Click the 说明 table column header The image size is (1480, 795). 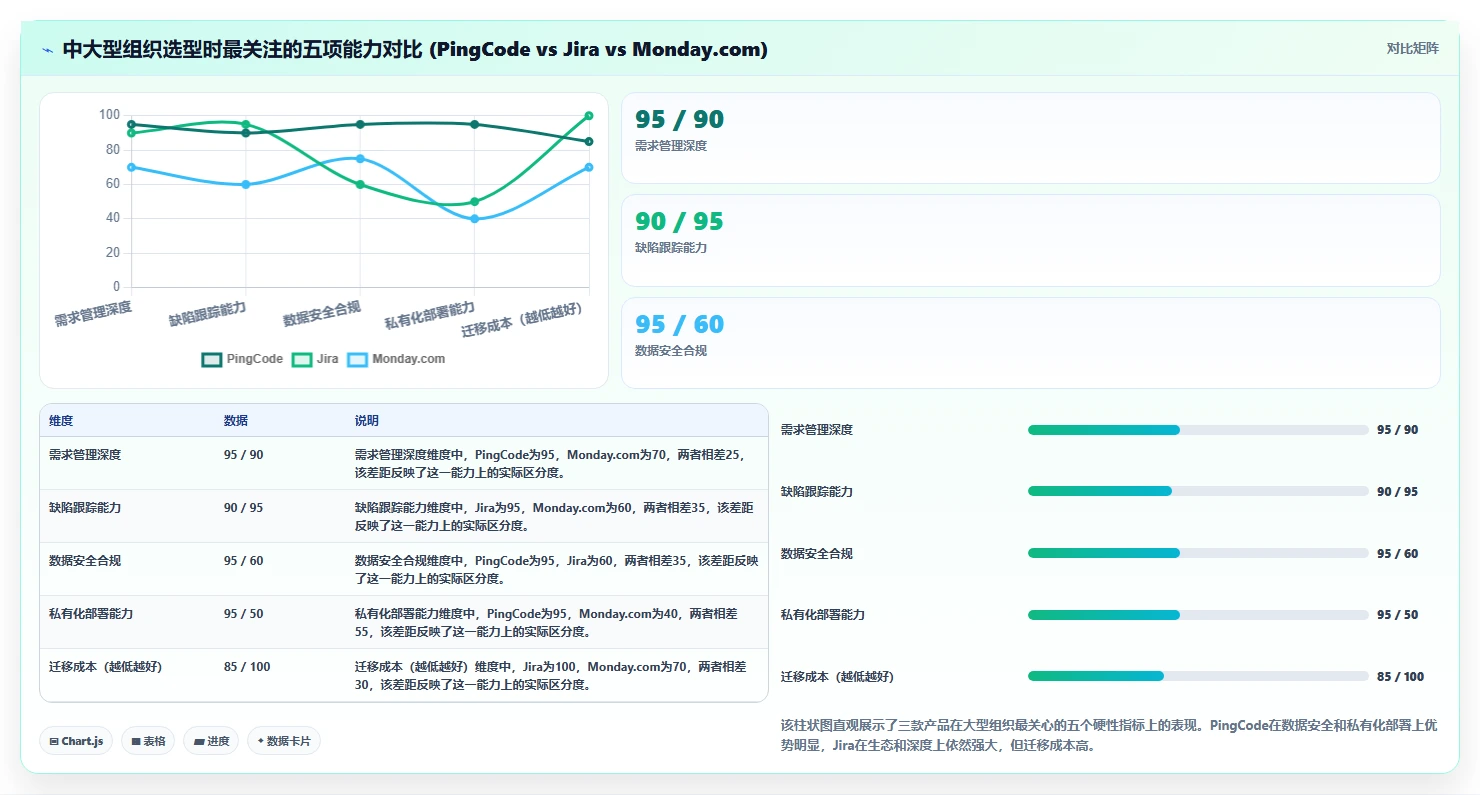tap(367, 421)
